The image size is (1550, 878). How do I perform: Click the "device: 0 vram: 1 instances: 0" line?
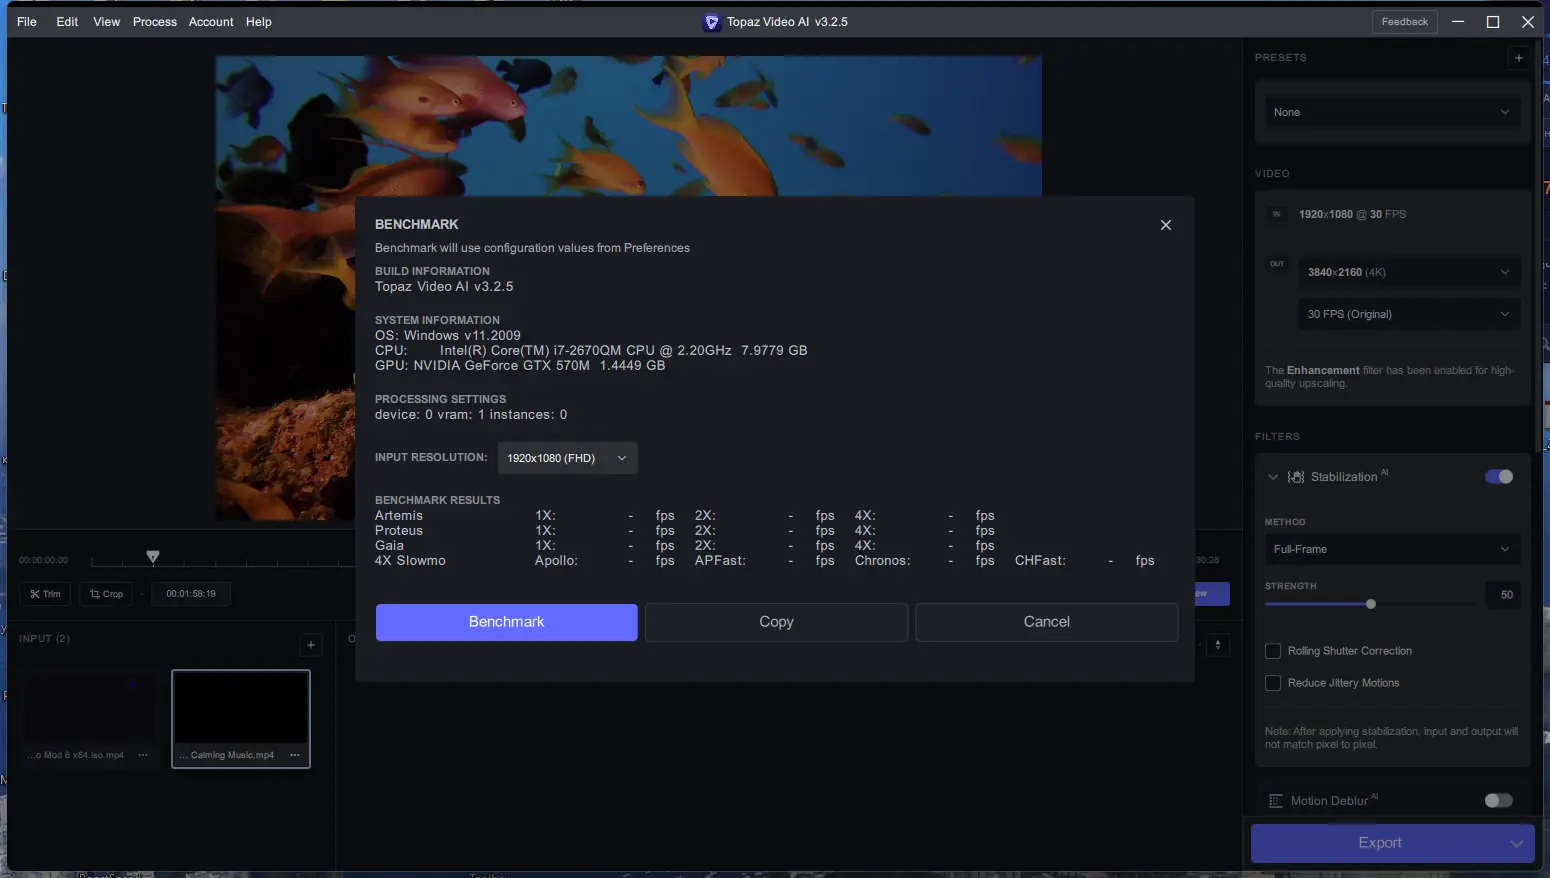(471, 415)
